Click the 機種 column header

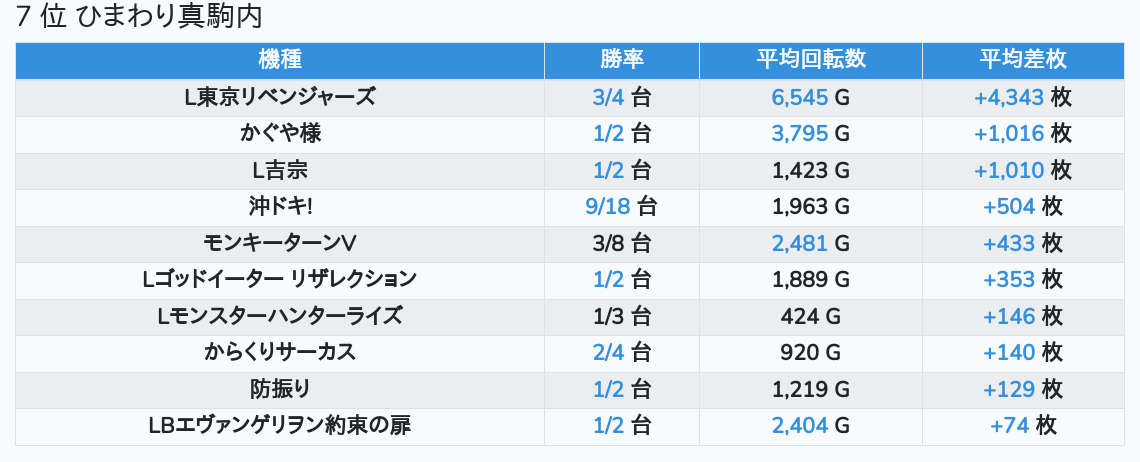[x=280, y=60]
